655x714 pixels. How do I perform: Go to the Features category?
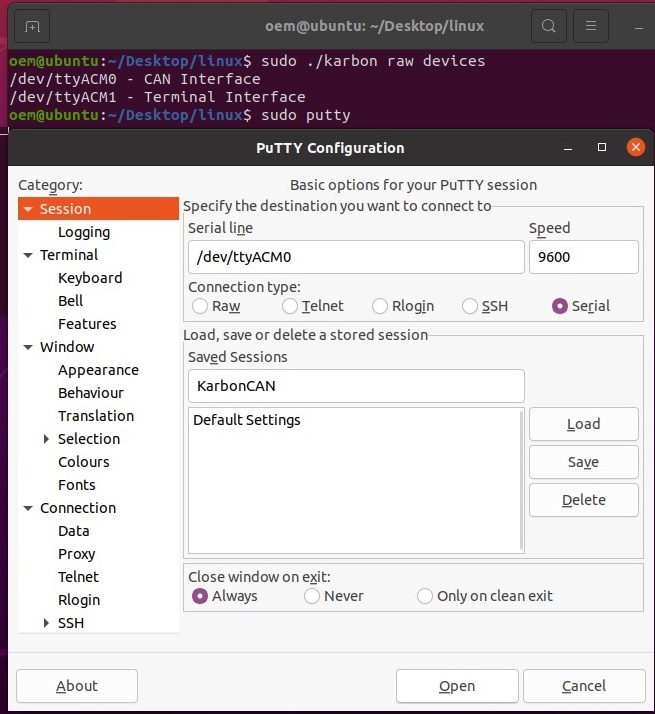pos(87,324)
